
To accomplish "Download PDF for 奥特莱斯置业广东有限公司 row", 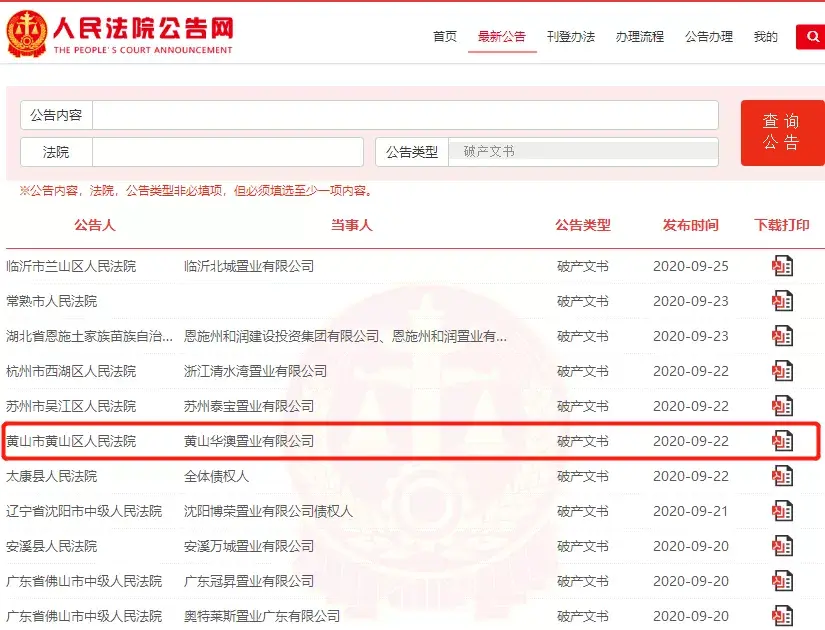I will point(782,616).
